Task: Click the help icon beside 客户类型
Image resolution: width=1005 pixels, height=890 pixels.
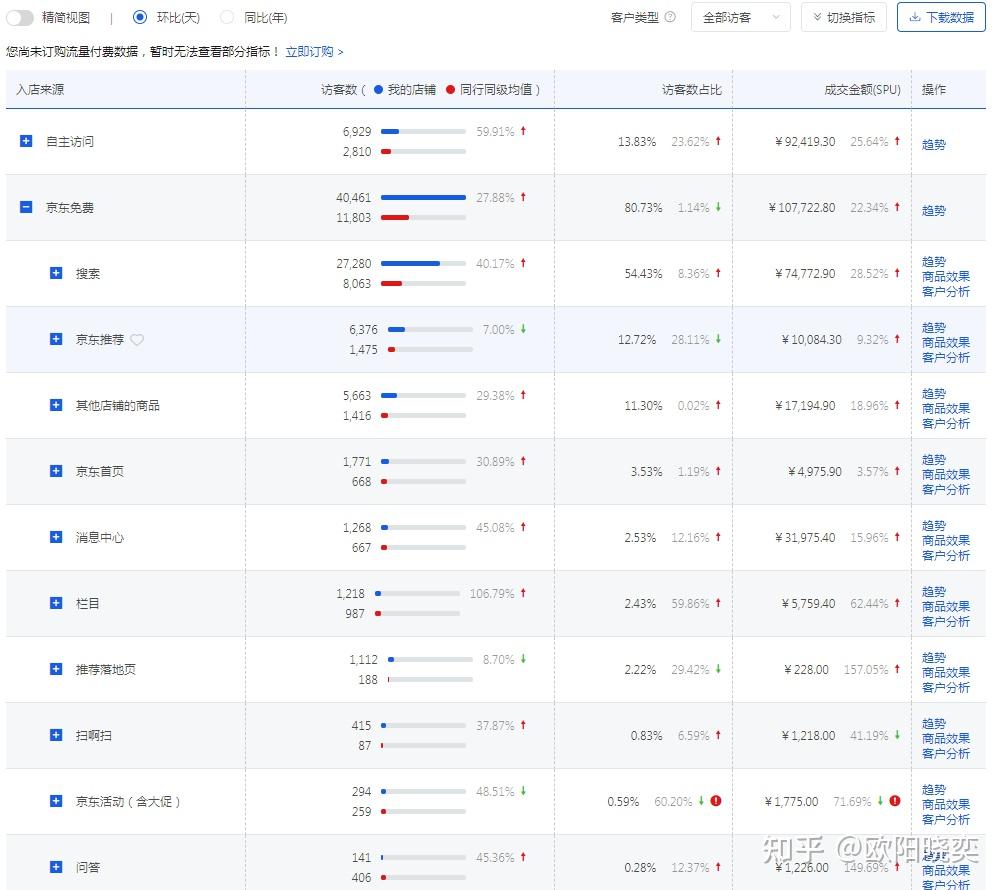Action: point(670,17)
